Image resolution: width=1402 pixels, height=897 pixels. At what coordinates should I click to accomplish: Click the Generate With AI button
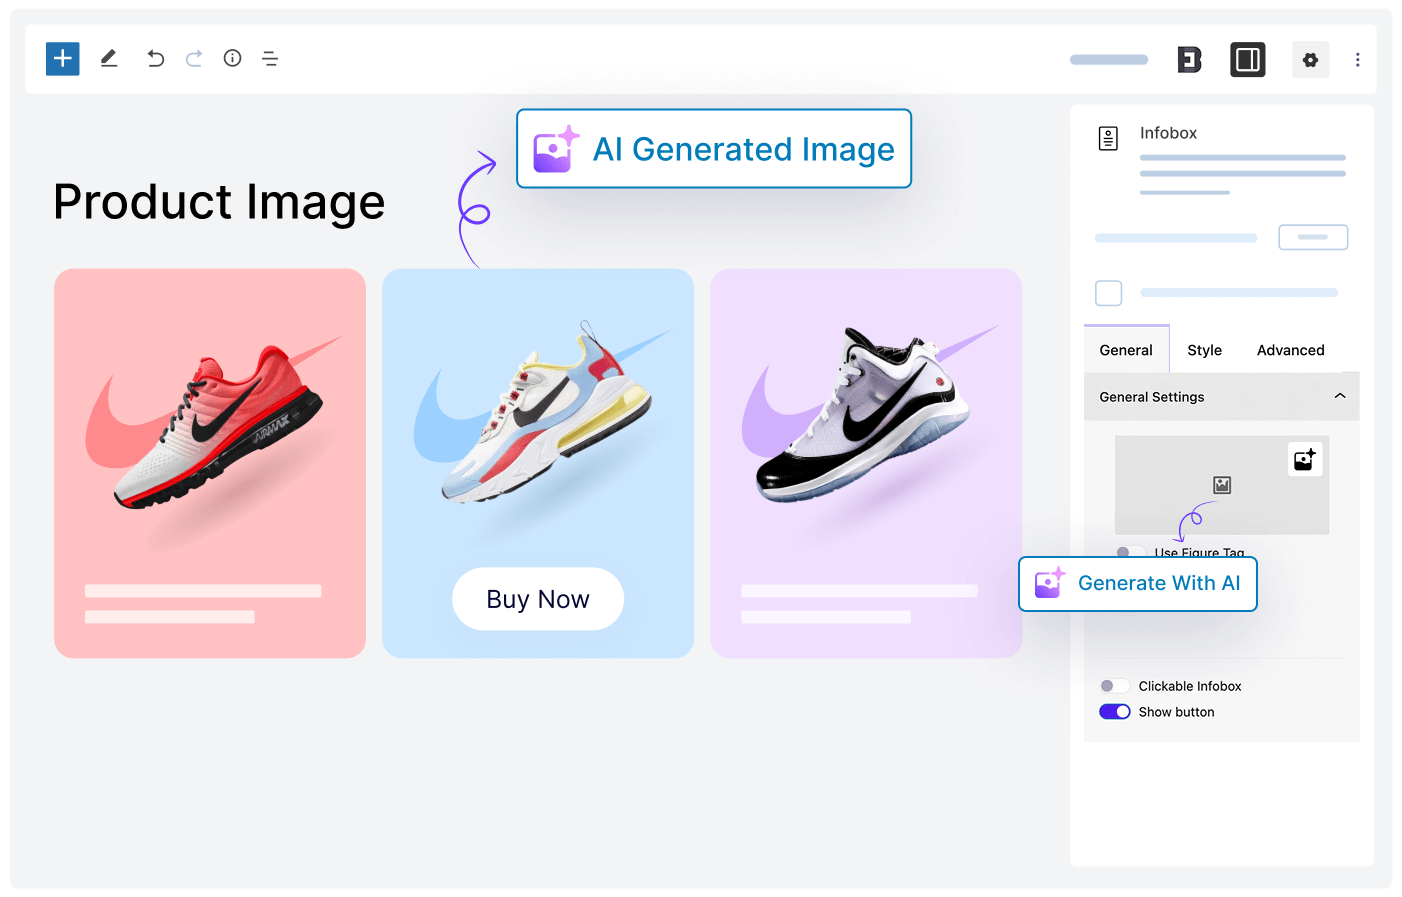tap(1137, 583)
